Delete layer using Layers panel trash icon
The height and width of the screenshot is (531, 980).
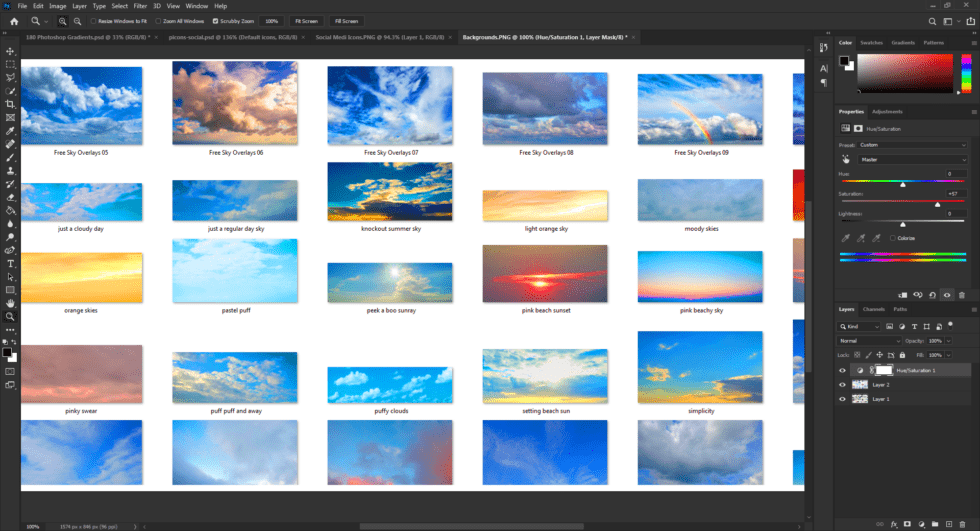(x=962, y=523)
